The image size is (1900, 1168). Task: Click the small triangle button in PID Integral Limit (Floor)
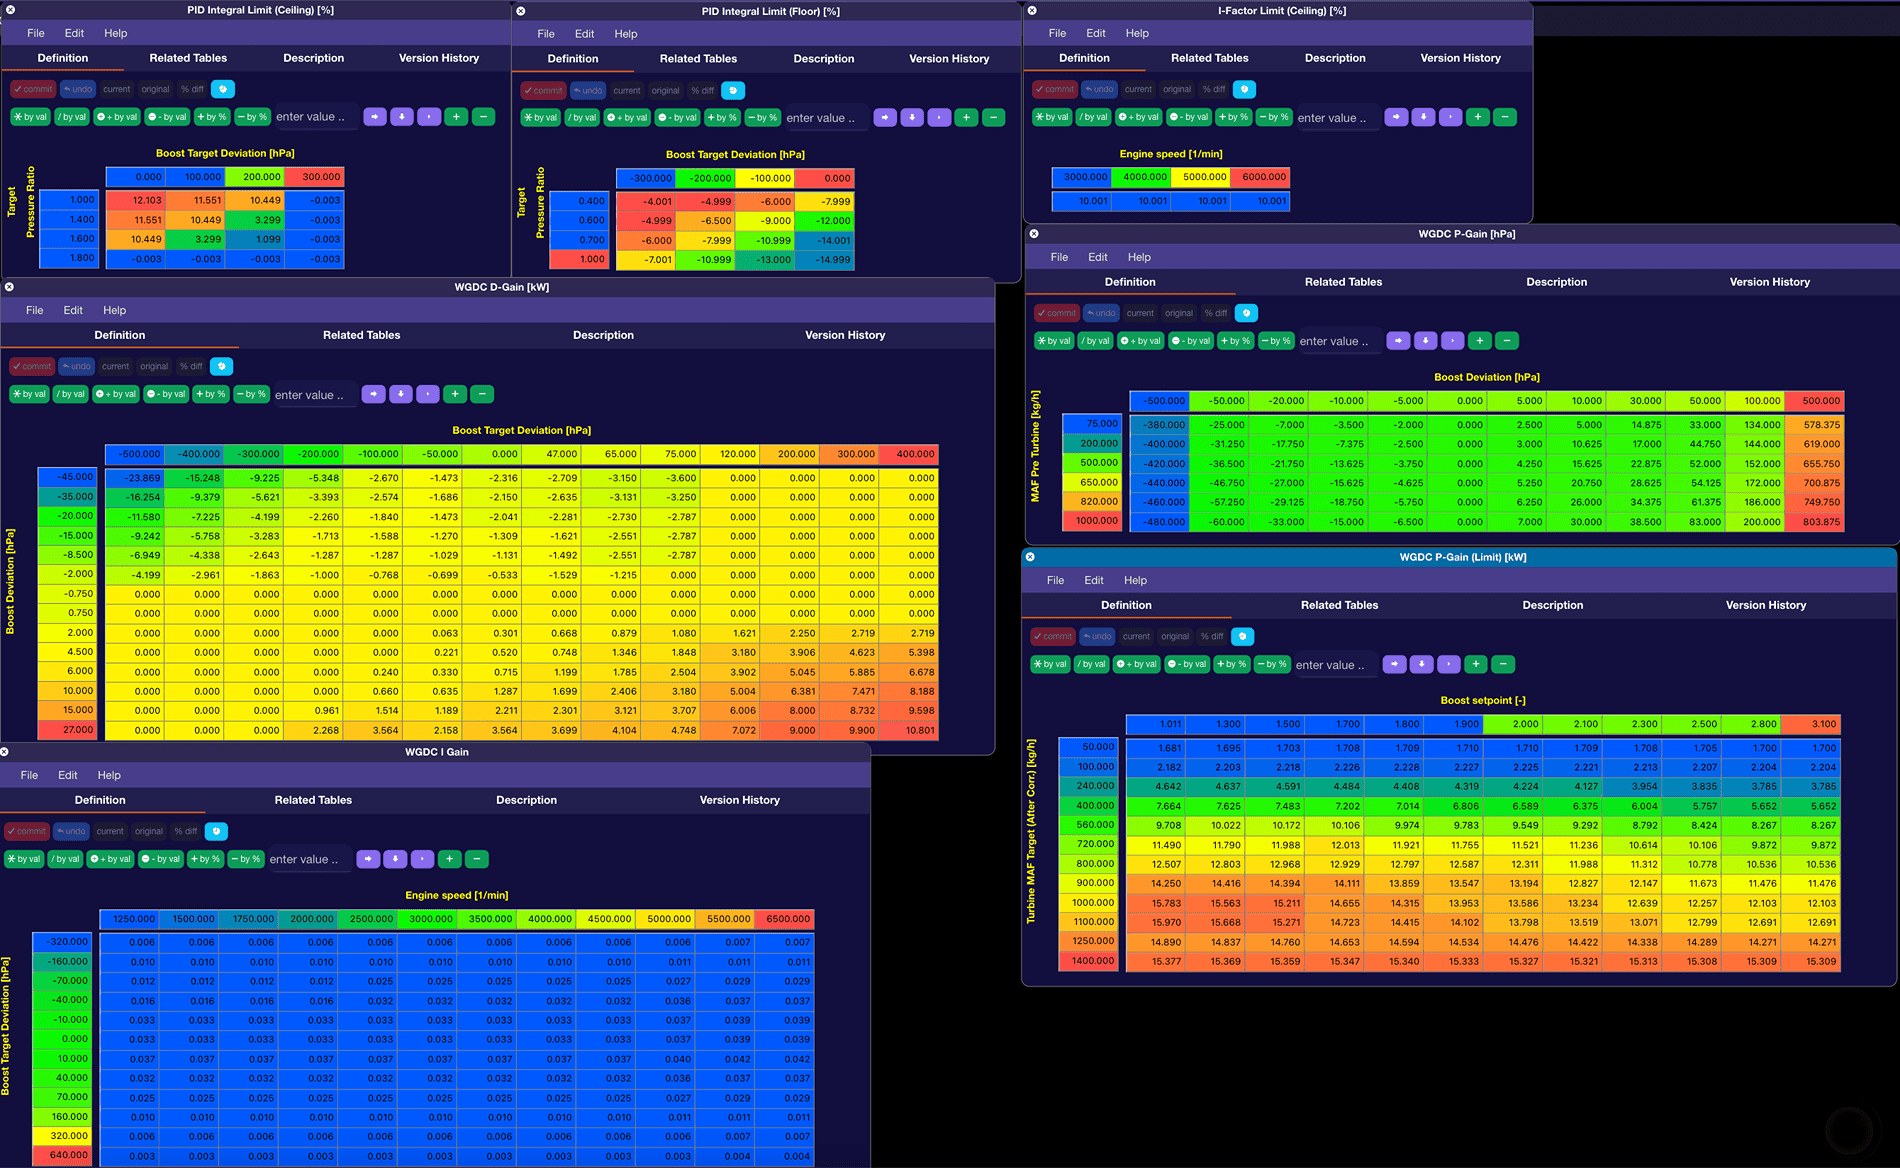[939, 118]
